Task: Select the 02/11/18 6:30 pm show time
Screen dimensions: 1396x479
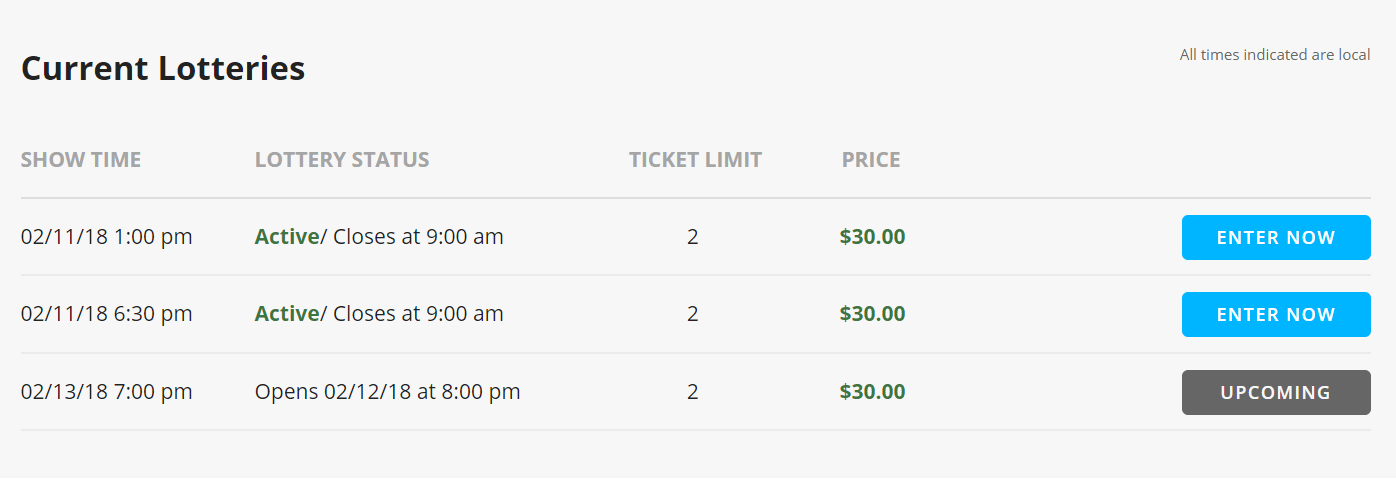Action: (107, 314)
